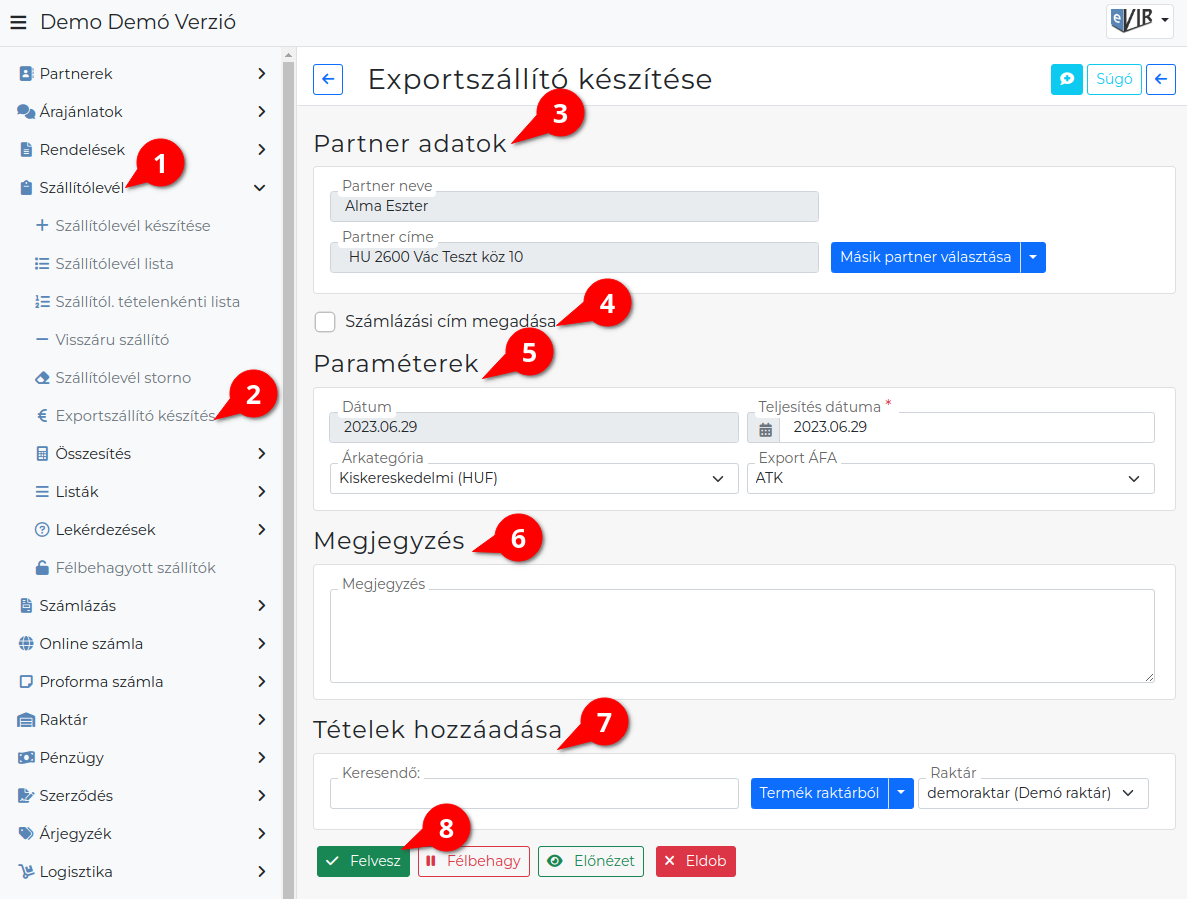Open Szállítólevél lista menu item
This screenshot has height=899, width=1187.
tap(114, 263)
